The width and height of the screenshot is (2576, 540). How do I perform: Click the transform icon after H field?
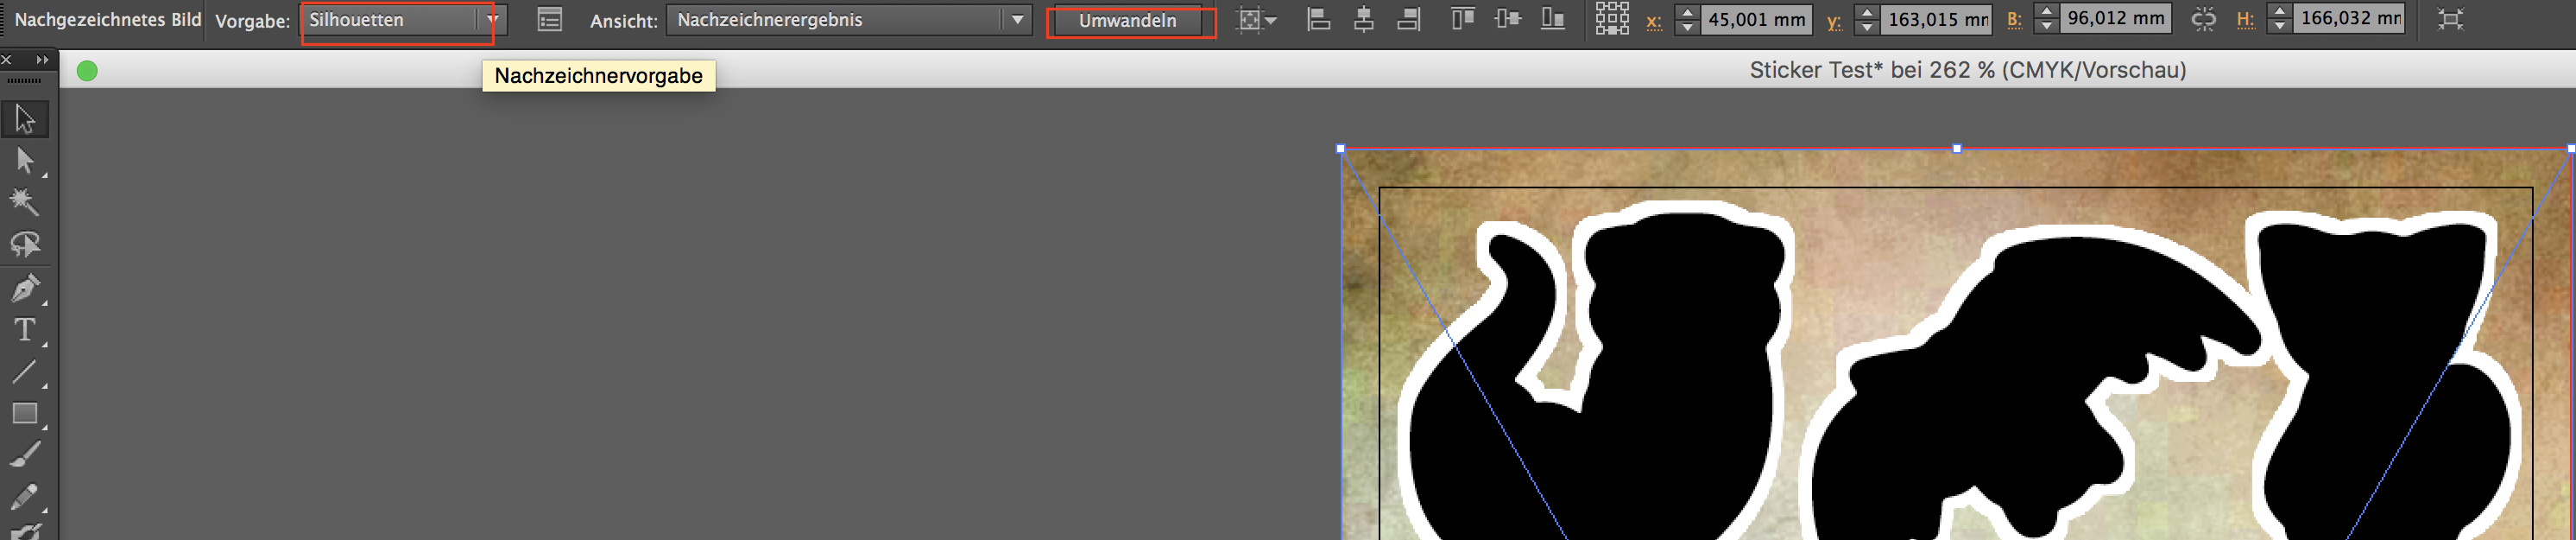tap(2450, 19)
